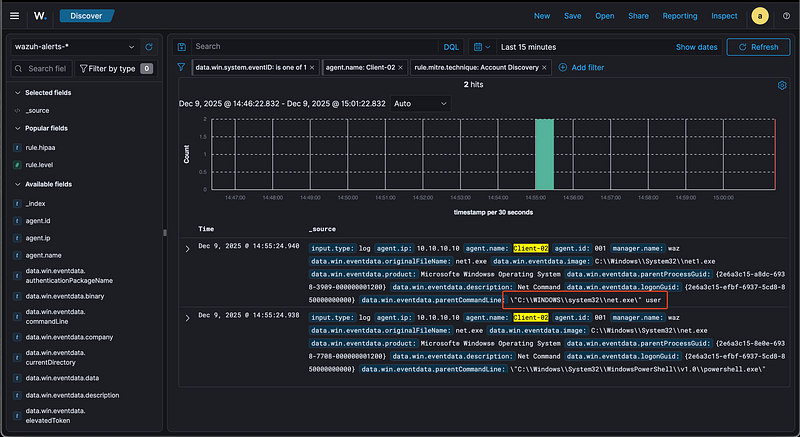Click agent.ip field type icon
Image resolution: width=800 pixels, height=437 pixels.
[17, 238]
